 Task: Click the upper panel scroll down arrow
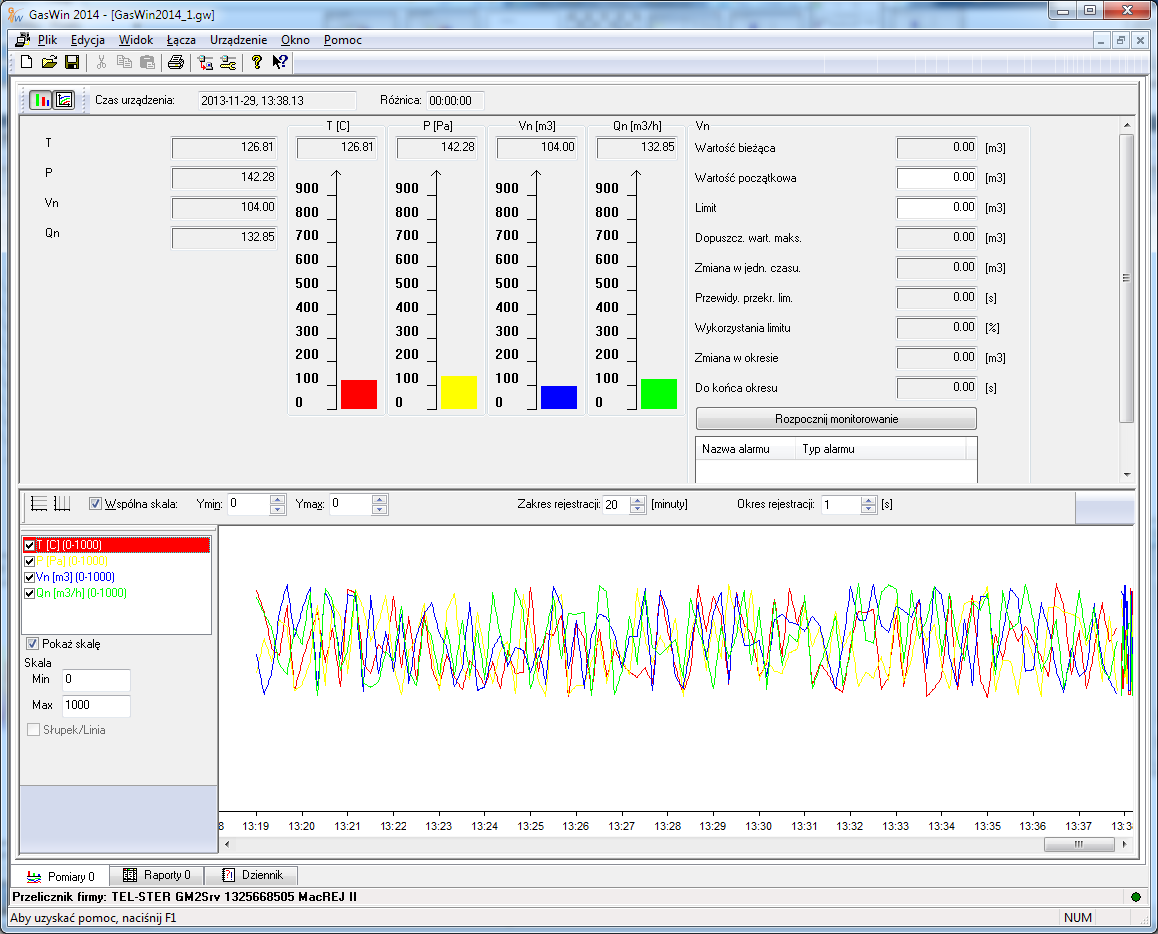pos(1126,474)
